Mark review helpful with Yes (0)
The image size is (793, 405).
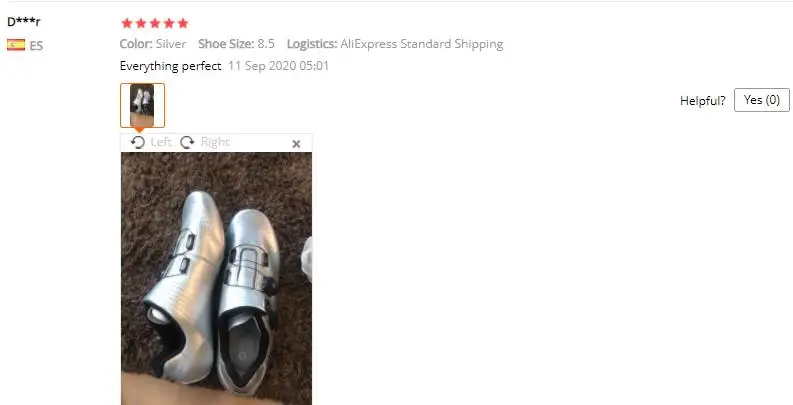762,100
